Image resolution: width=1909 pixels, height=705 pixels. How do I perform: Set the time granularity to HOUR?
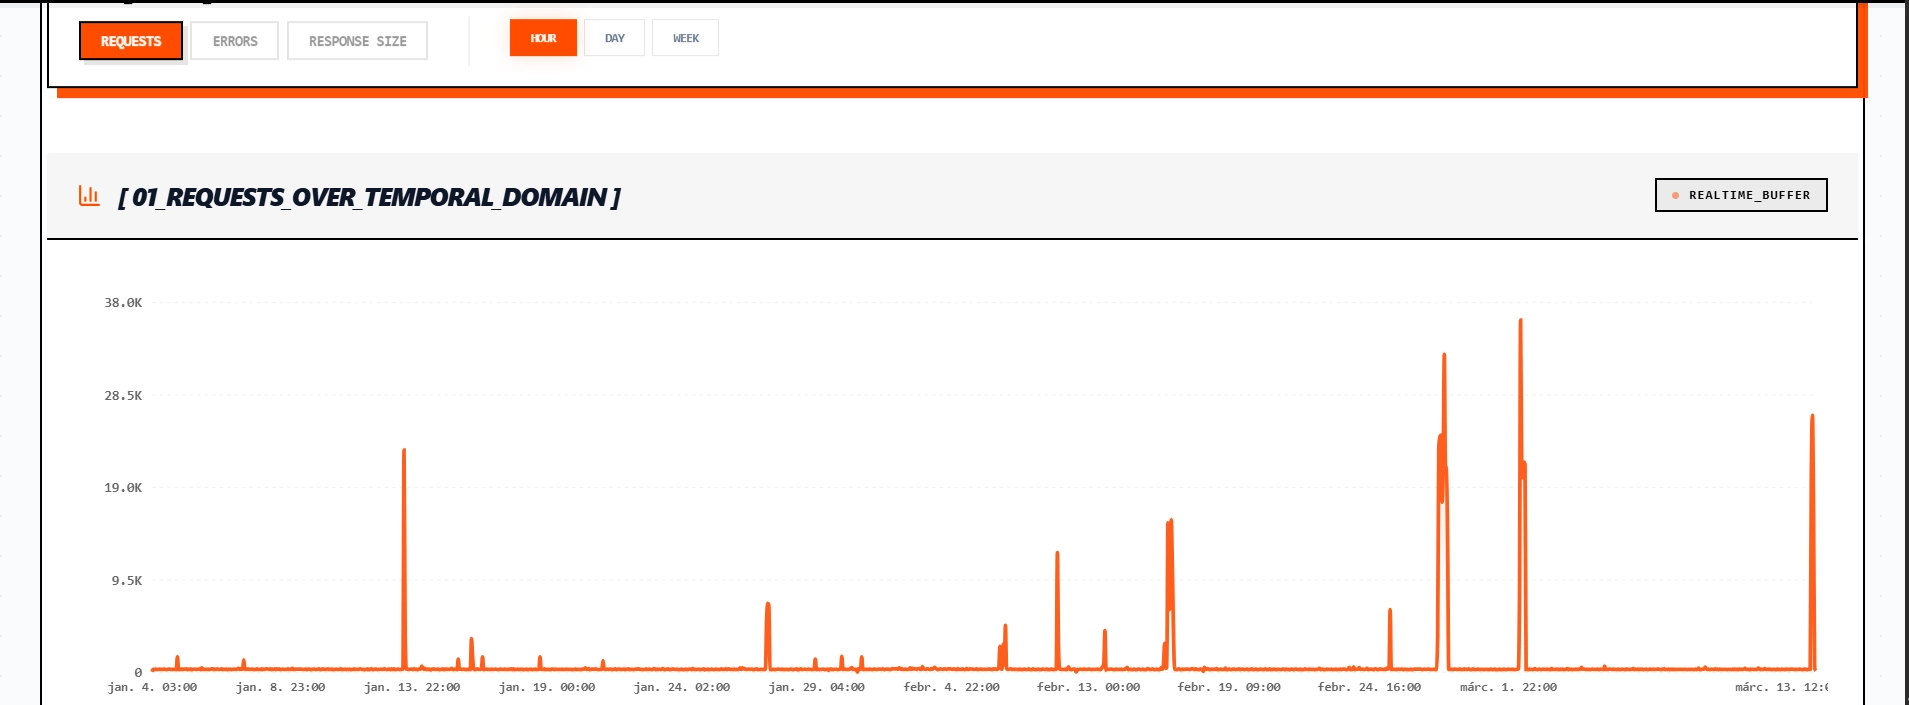[543, 38]
